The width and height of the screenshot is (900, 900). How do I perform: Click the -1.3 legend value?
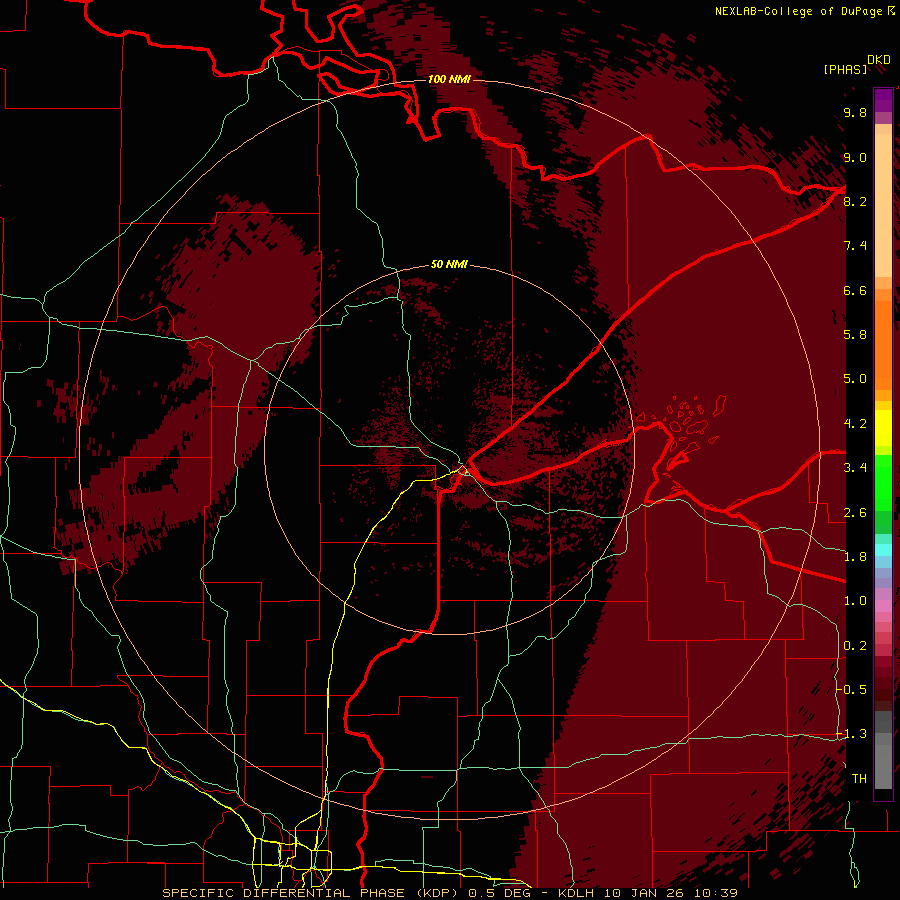tap(852, 734)
